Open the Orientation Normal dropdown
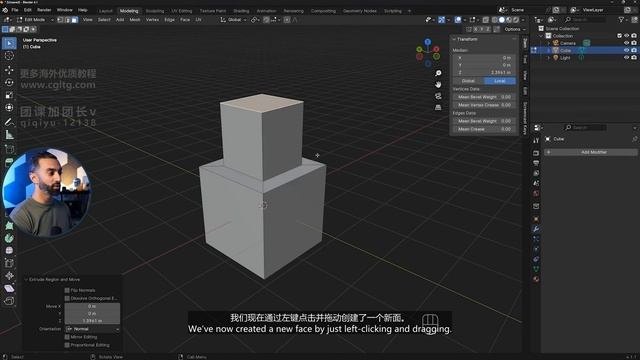640x360 pixels. pos(93,329)
